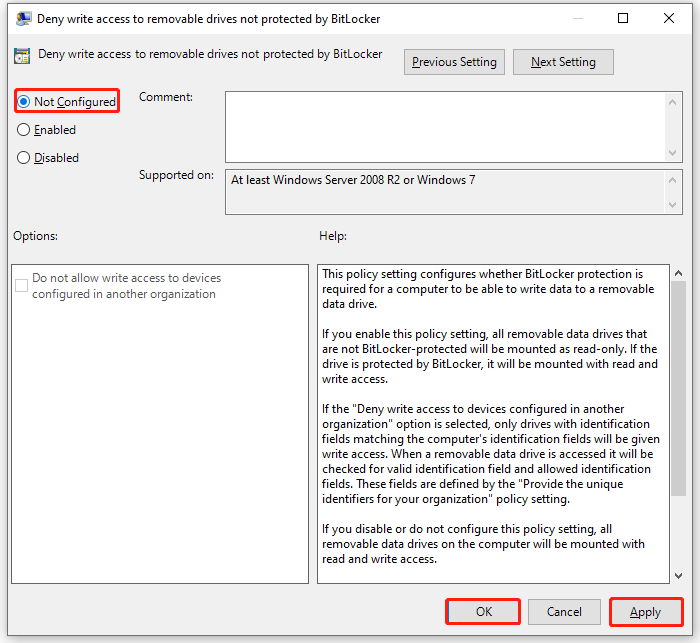The image size is (700, 643).
Task: Click Supported on scroll down arrow
Action: click(x=672, y=205)
